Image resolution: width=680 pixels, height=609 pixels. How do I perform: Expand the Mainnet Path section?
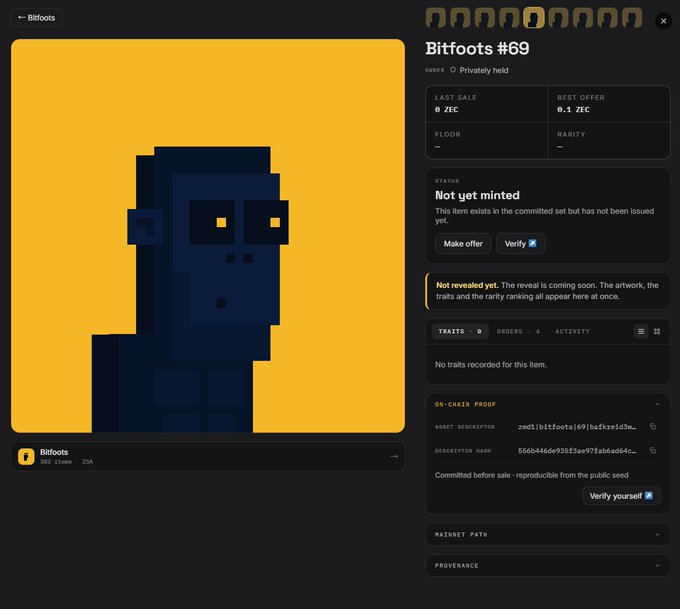pos(548,535)
